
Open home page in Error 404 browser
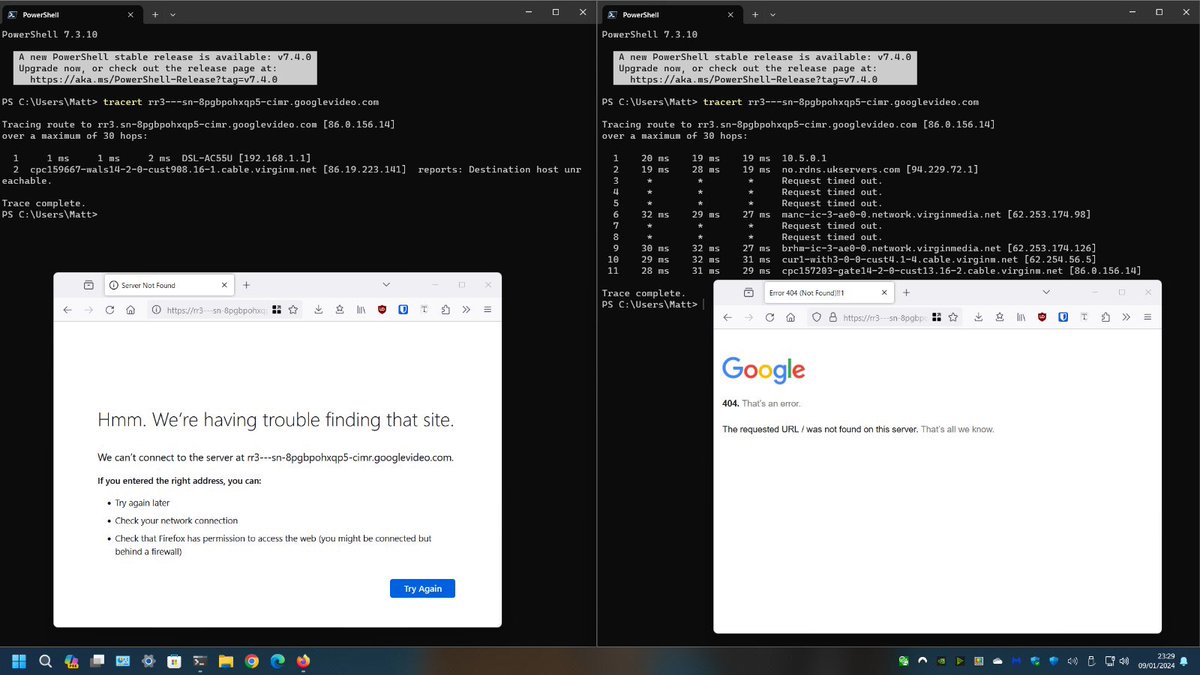pos(790,317)
